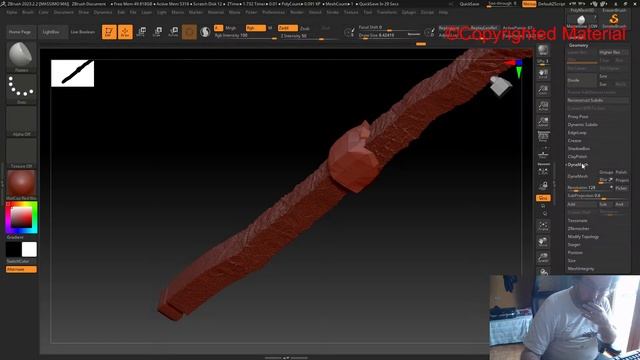Click the QuickSave button

469,4
